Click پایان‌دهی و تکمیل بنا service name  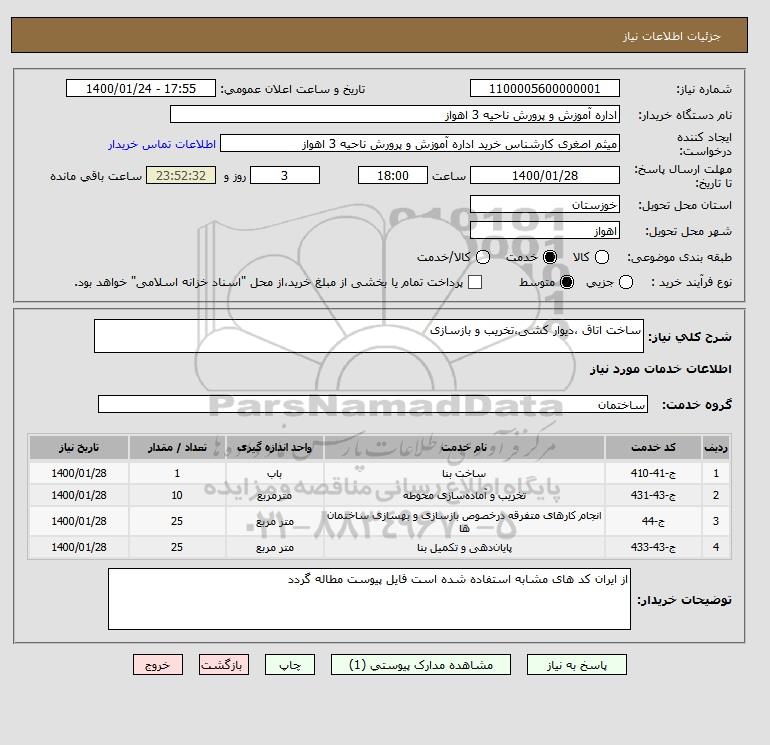464,547
